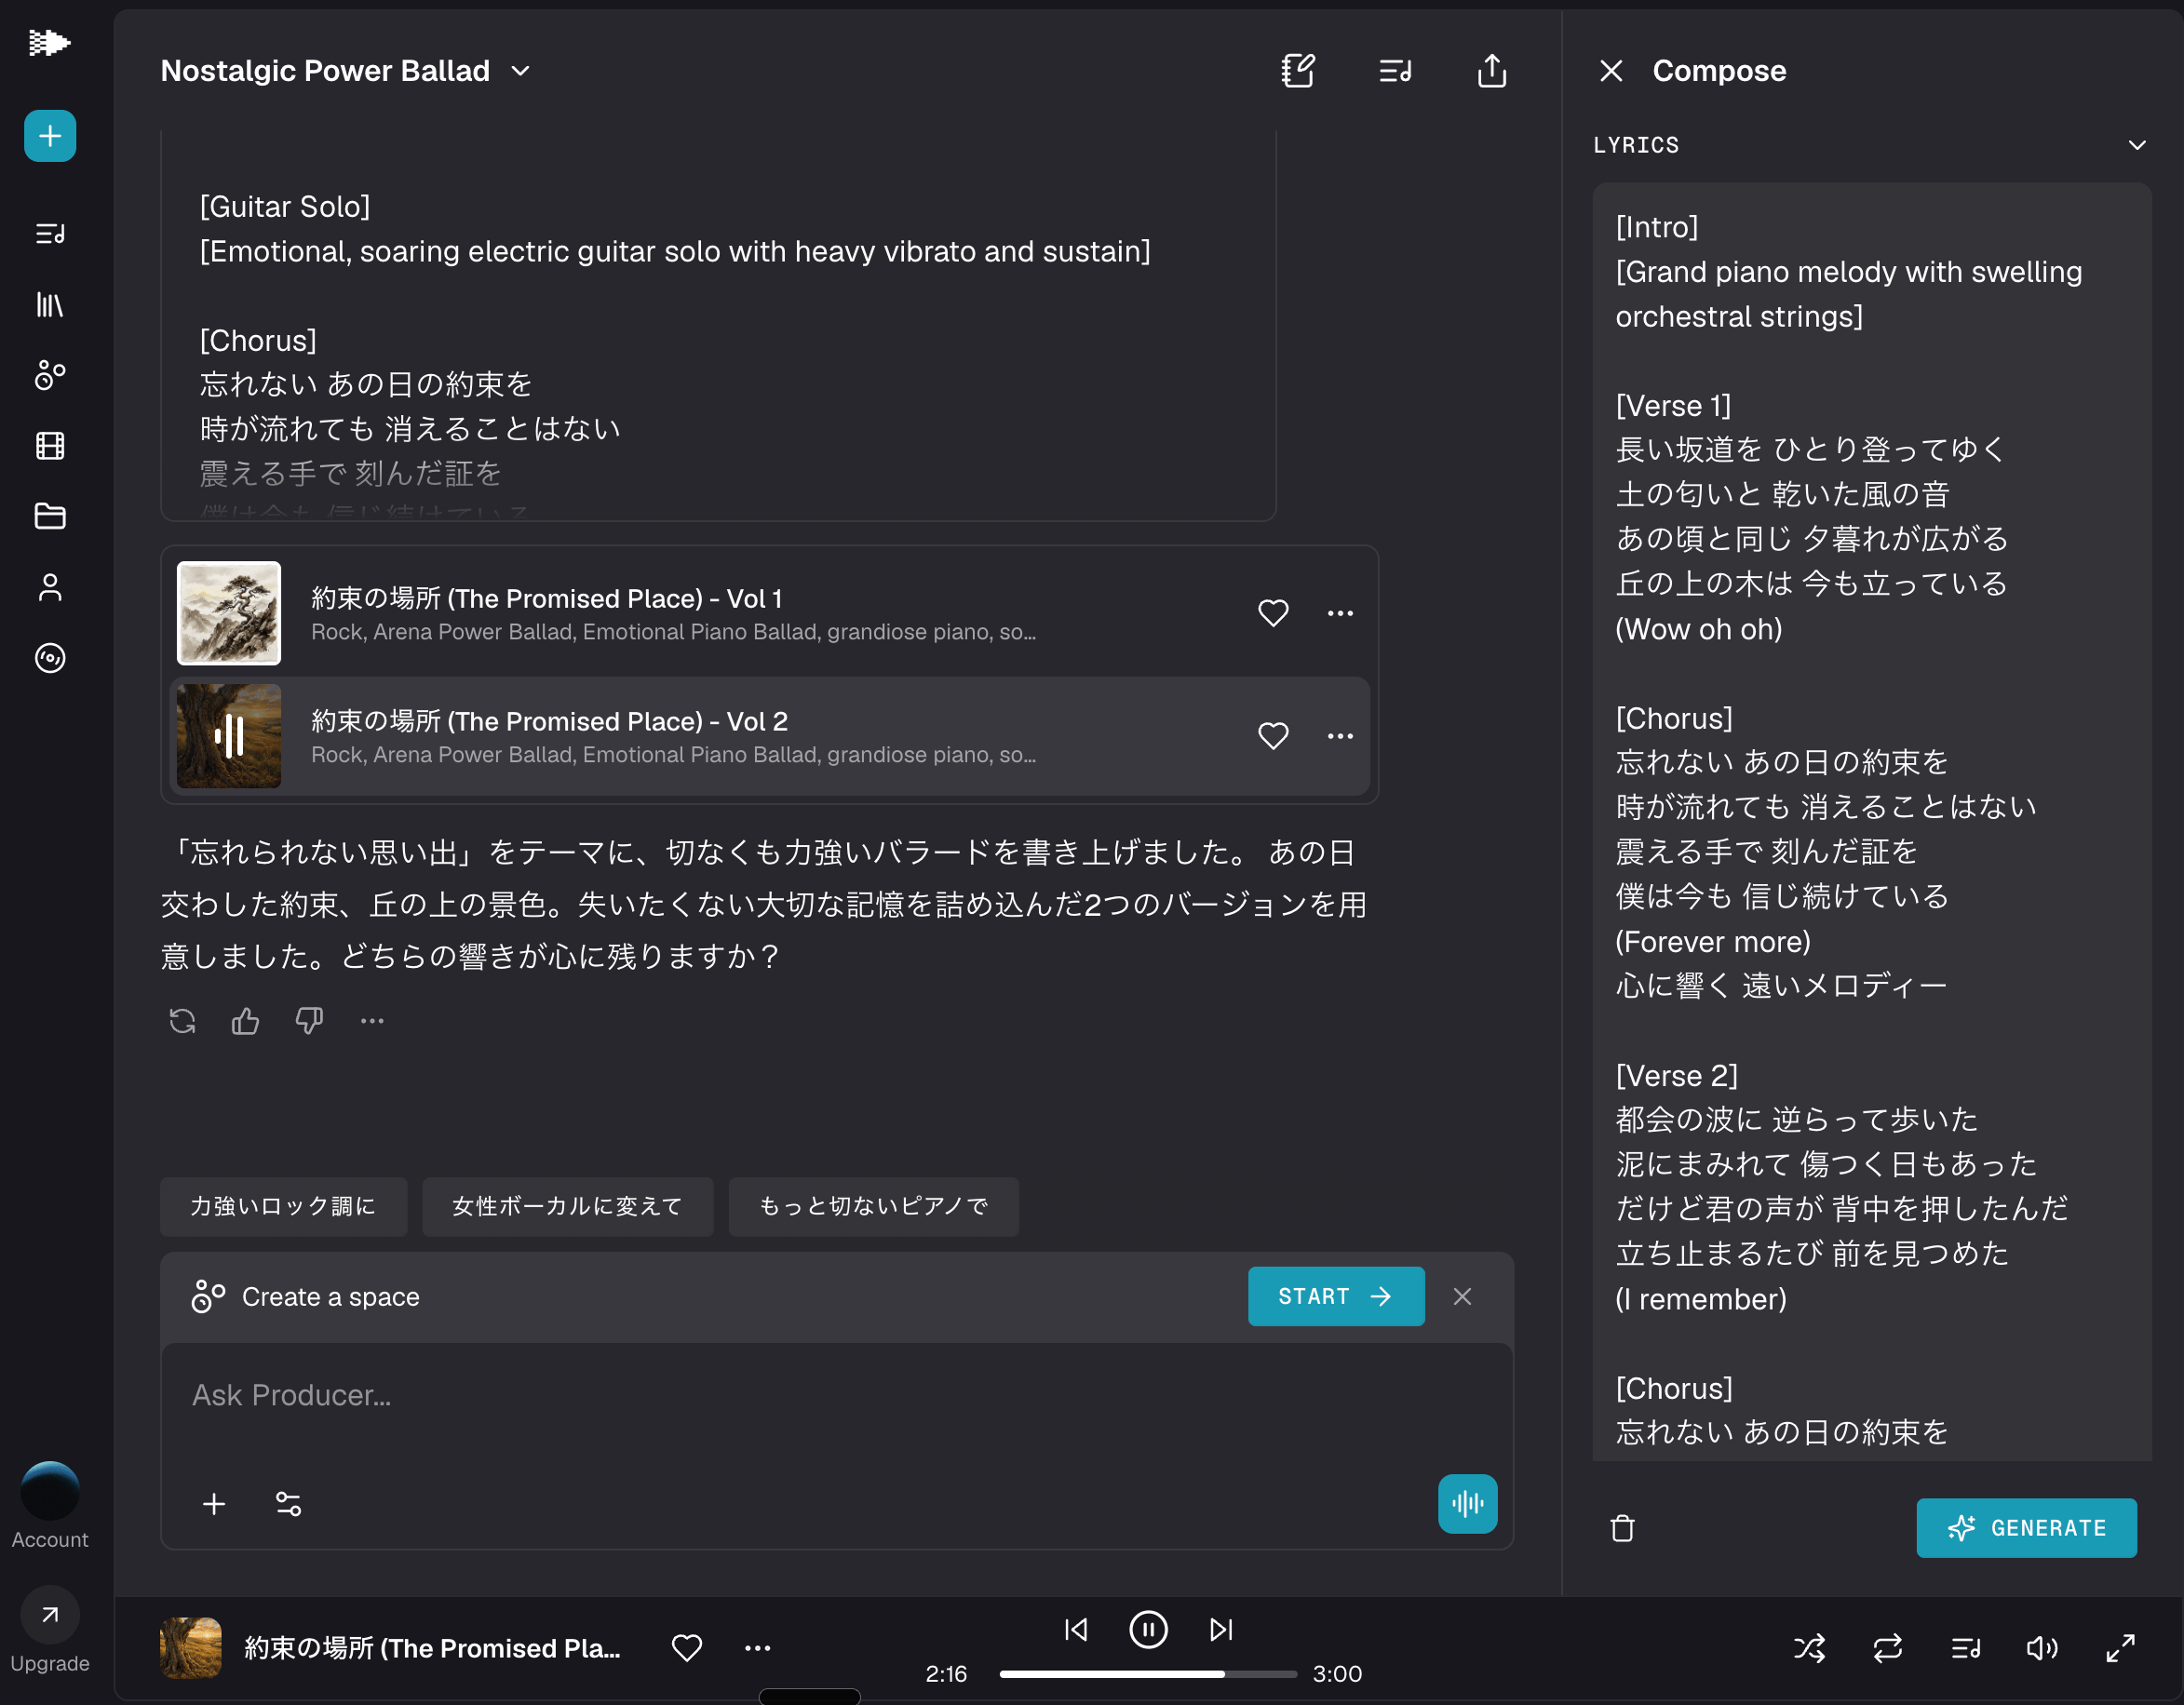Open the lyrics edit note icon
The height and width of the screenshot is (1705, 2184).
[x=1297, y=71]
